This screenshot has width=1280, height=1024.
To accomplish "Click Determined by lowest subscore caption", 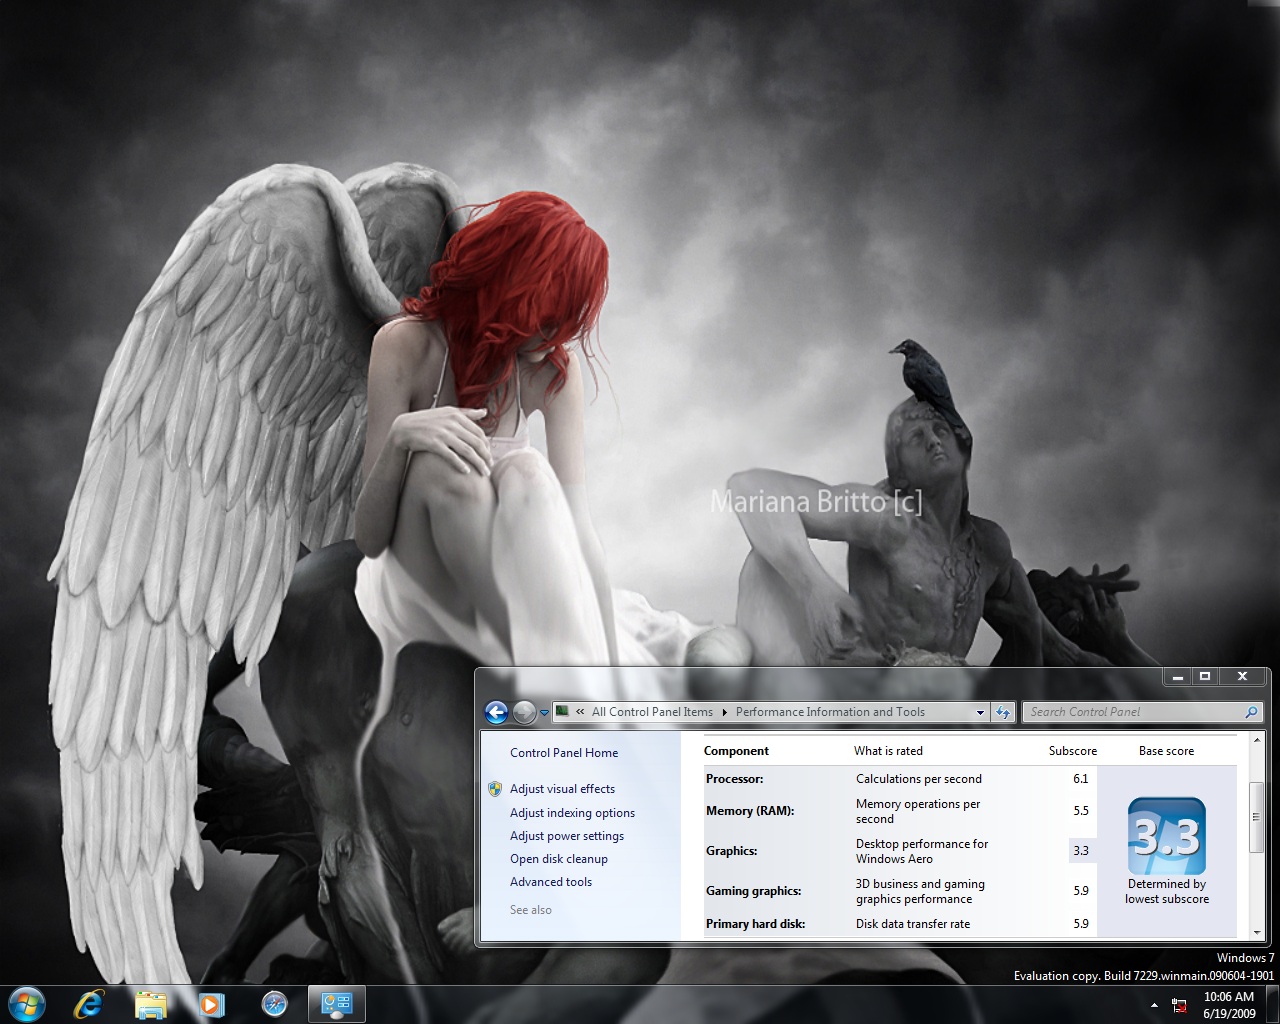I will click(1166, 891).
